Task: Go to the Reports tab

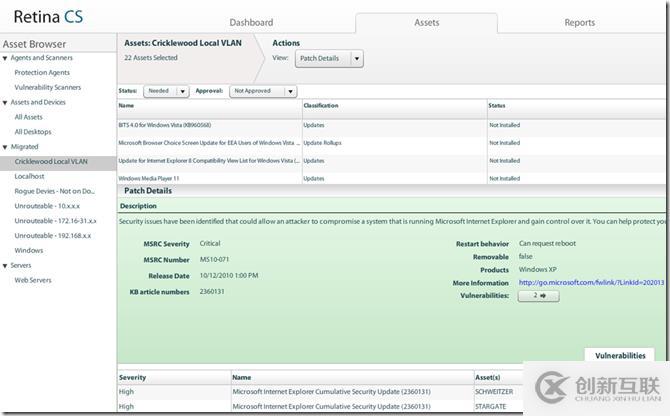Action: tap(579, 22)
